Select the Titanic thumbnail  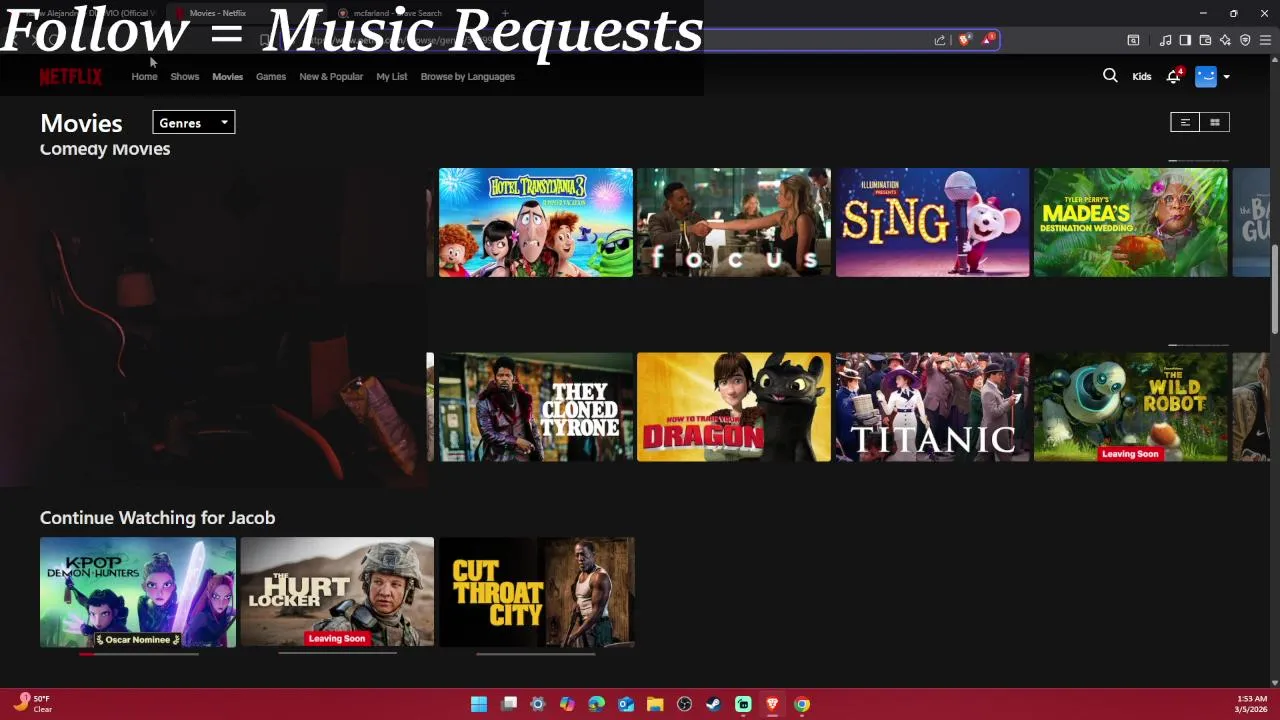click(x=932, y=407)
